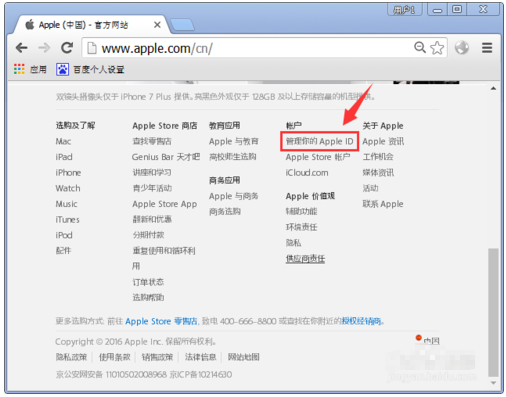Click the vertical scrollbar thumb
This screenshot has width=506, height=397.
pos(493,312)
